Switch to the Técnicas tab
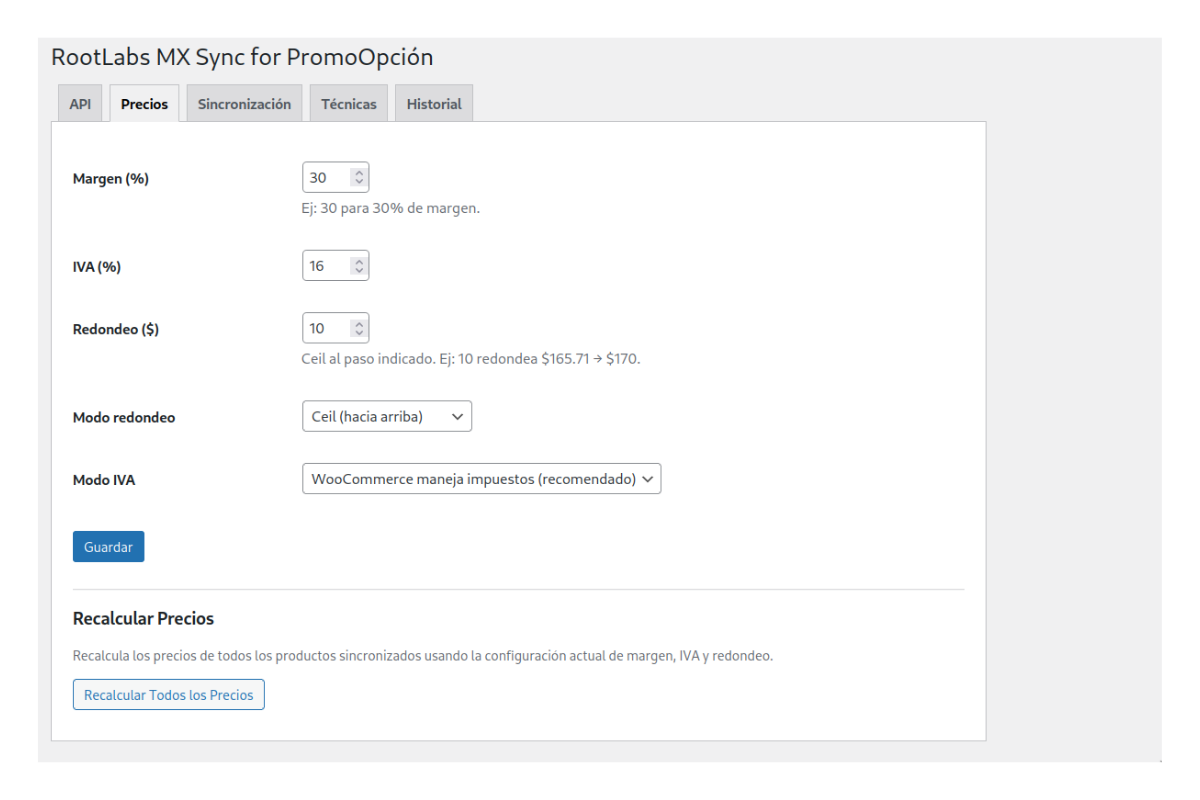 coord(348,102)
